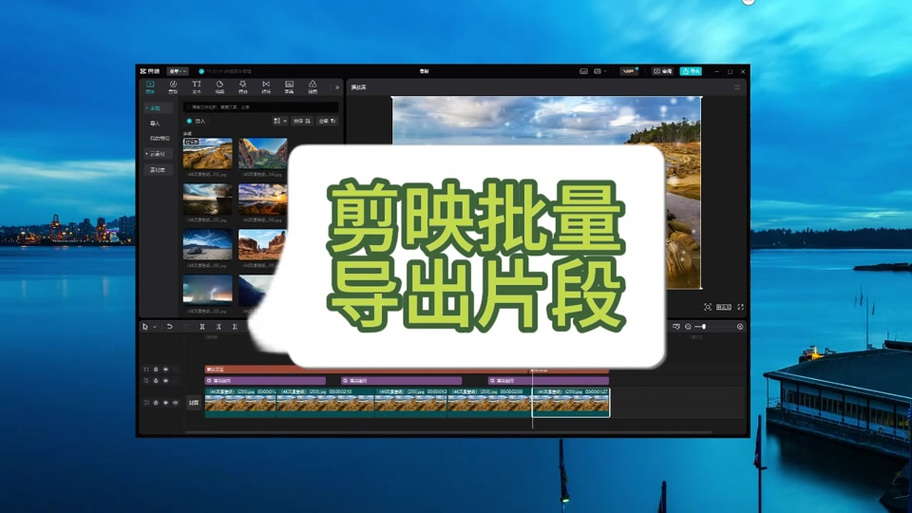Viewport: 912px width, 513px height.
Task: Hide the effects track with eye icon
Action: click(x=166, y=381)
